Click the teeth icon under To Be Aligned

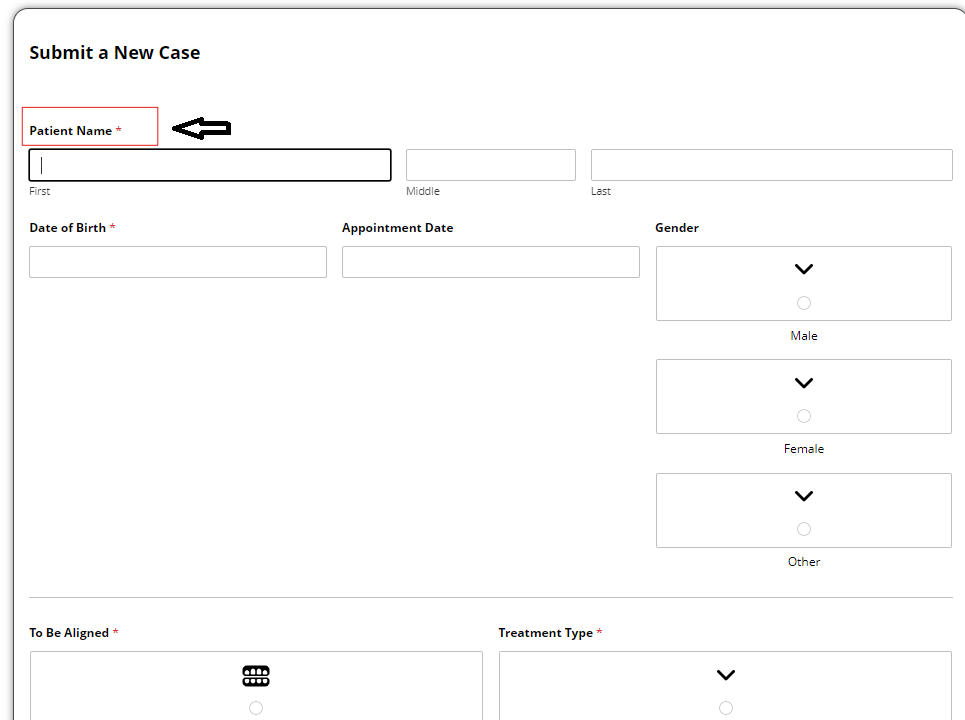[256, 676]
